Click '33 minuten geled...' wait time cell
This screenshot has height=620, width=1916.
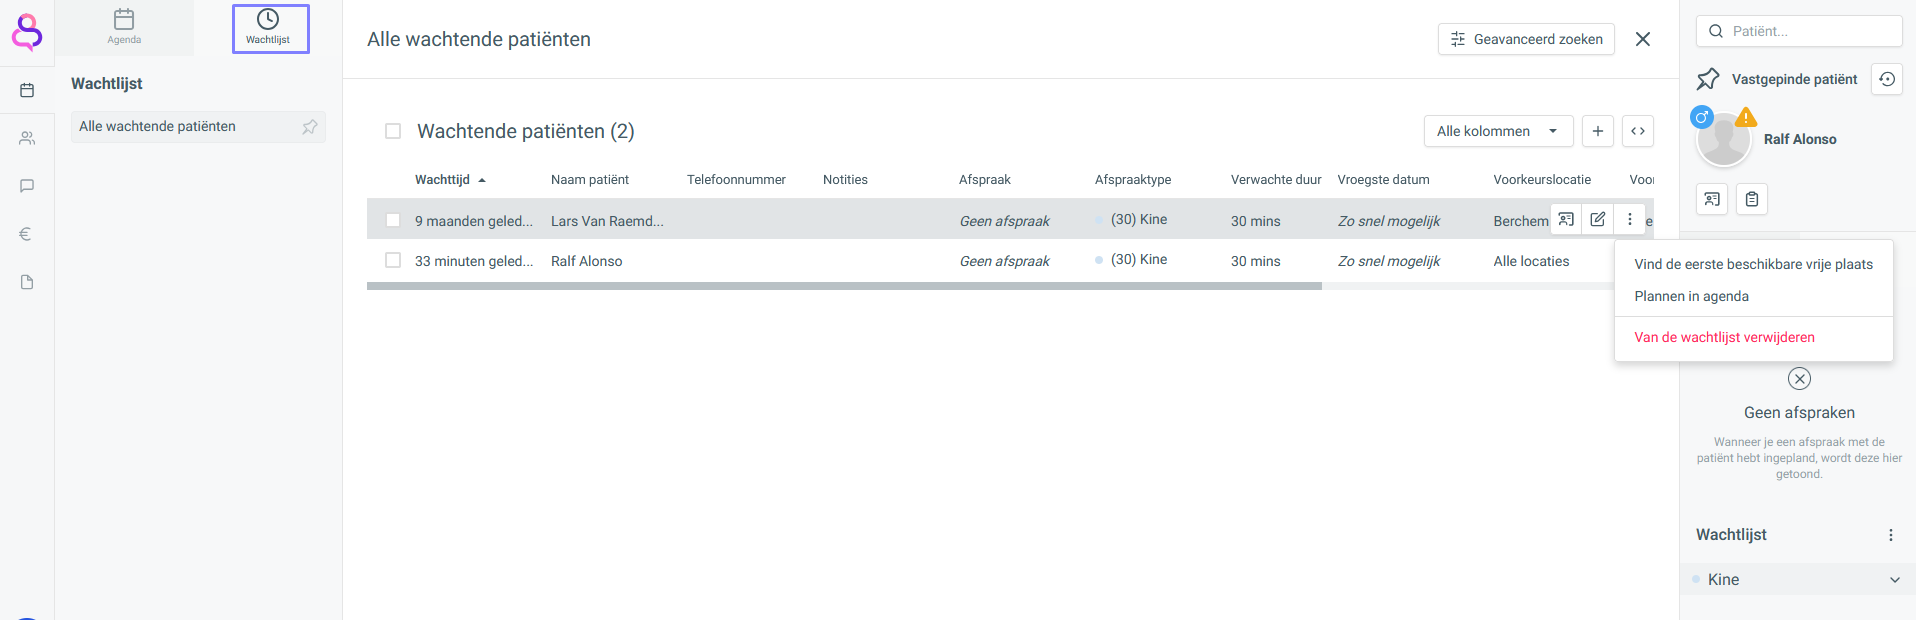(474, 261)
